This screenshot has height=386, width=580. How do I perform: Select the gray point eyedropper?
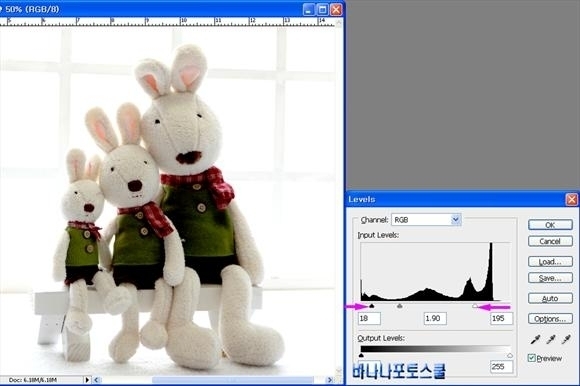pyautogui.click(x=551, y=339)
